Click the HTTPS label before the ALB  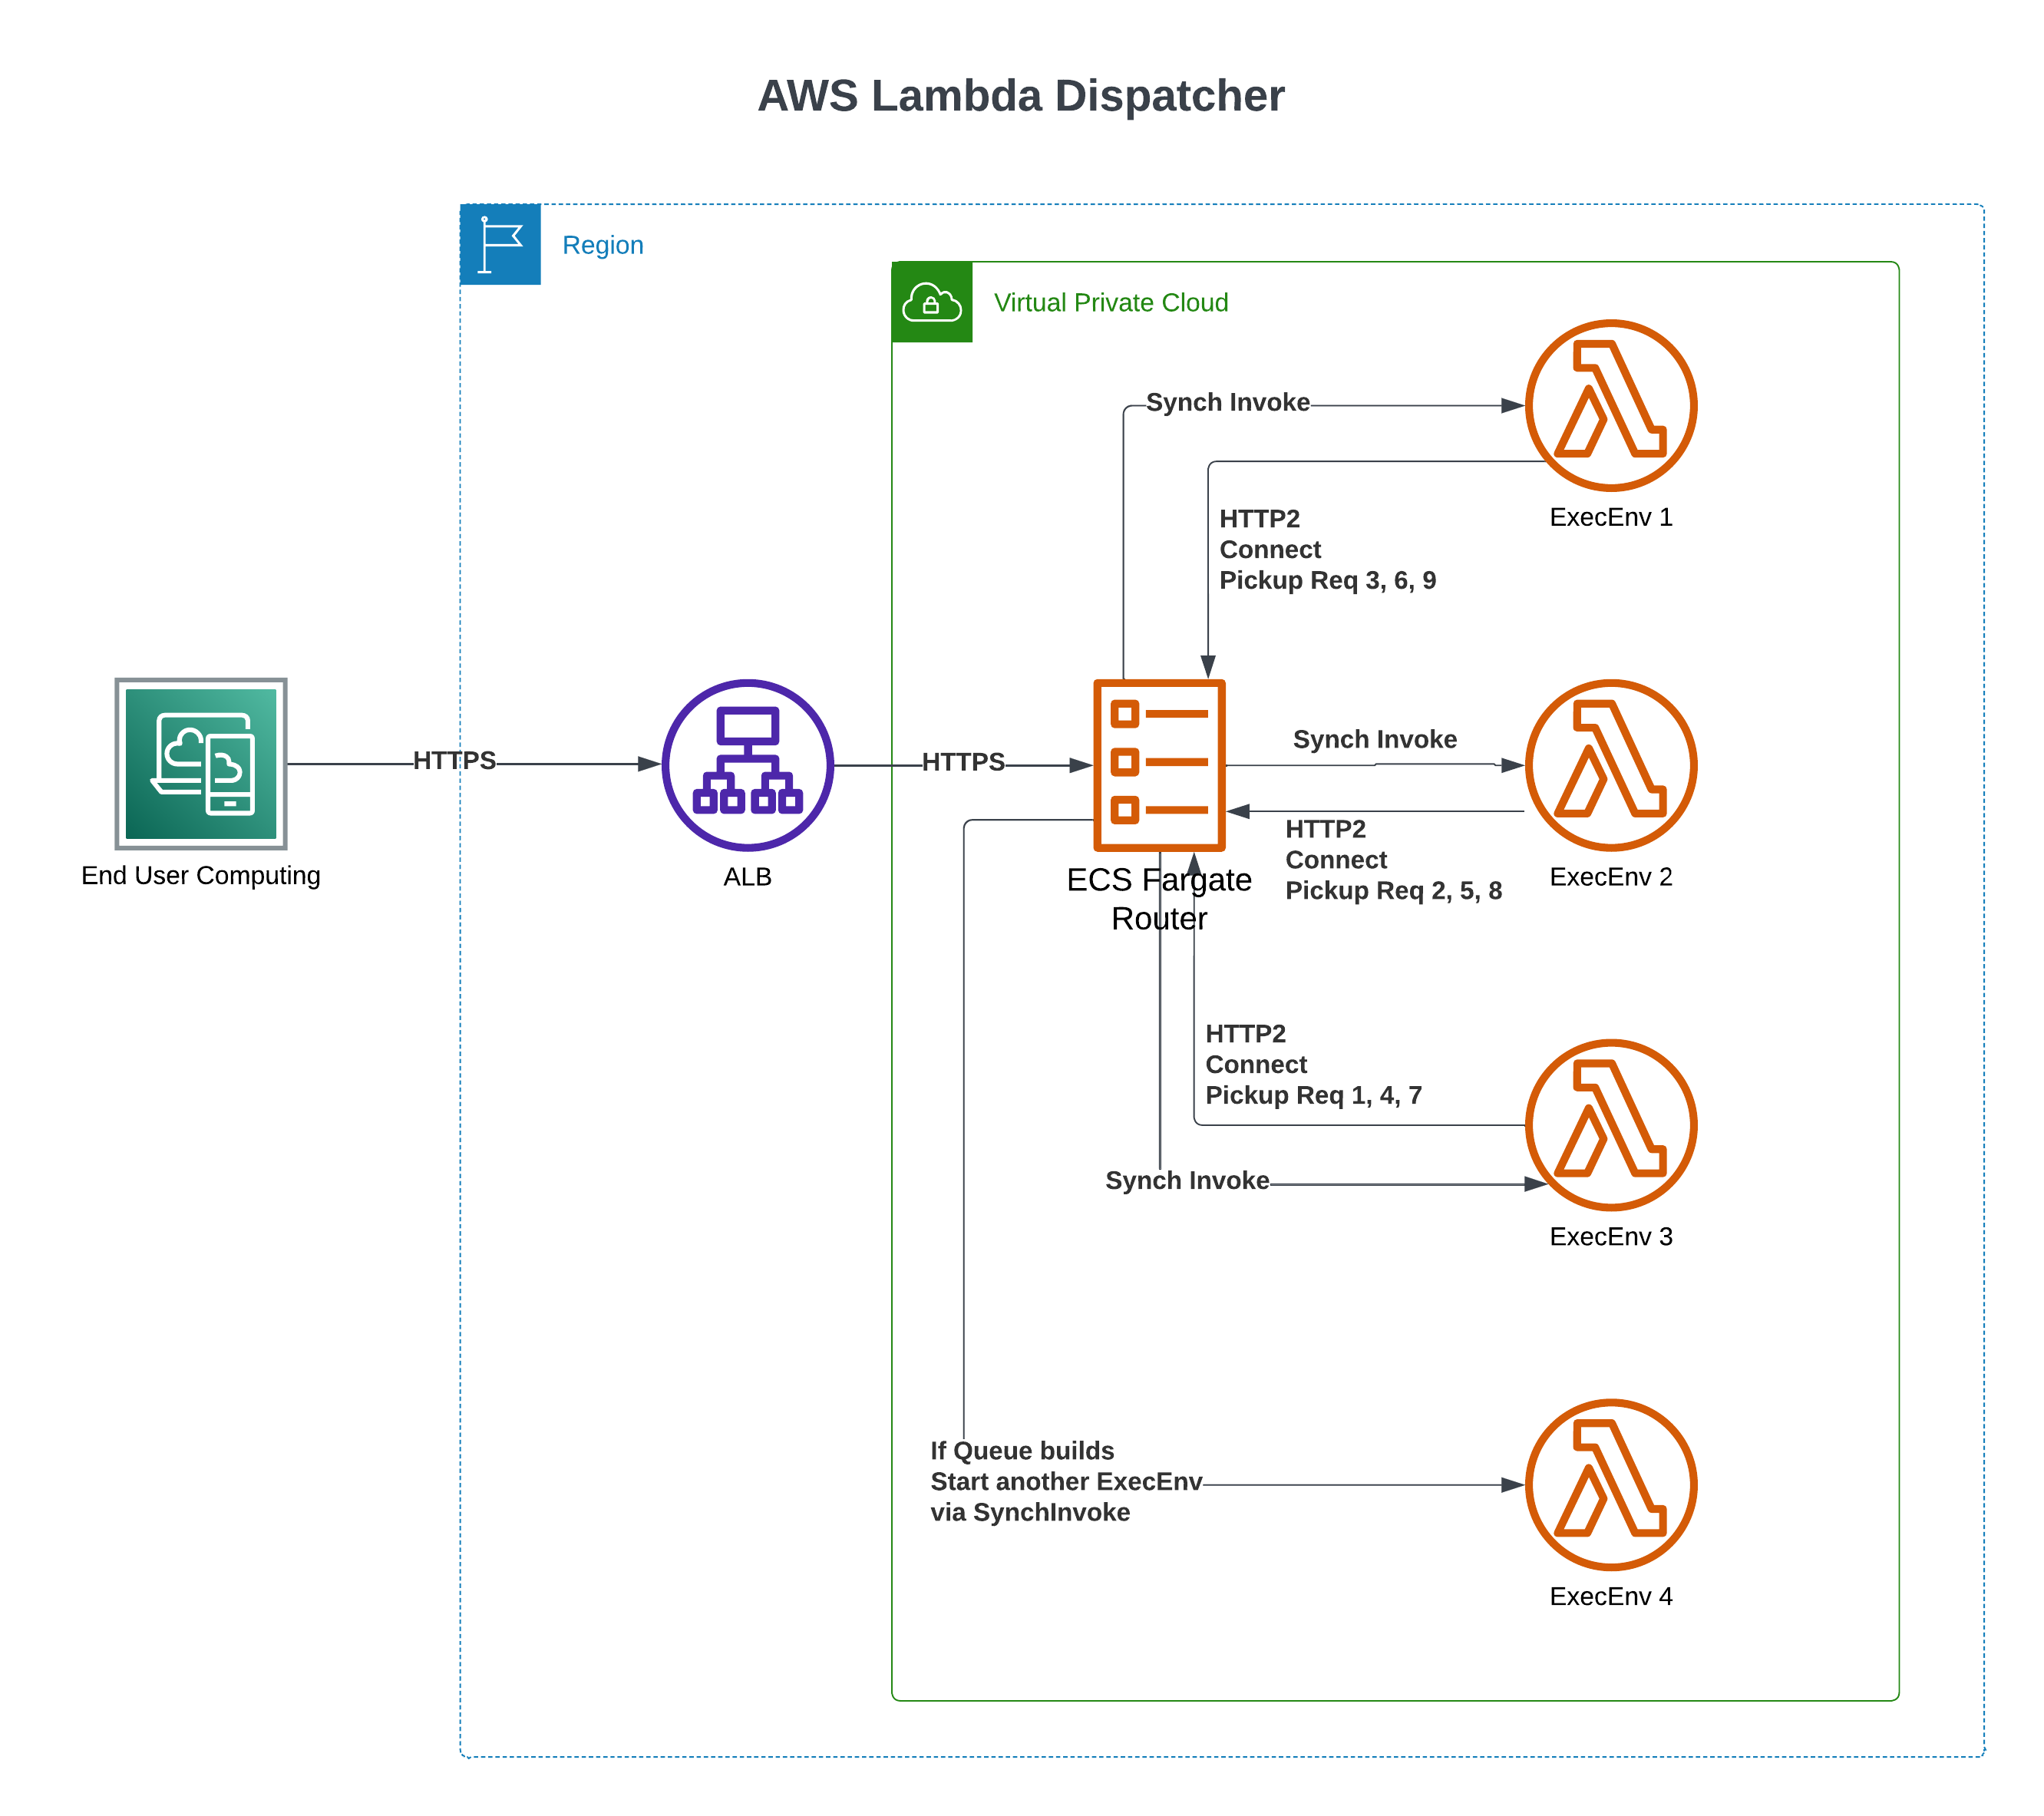454,761
